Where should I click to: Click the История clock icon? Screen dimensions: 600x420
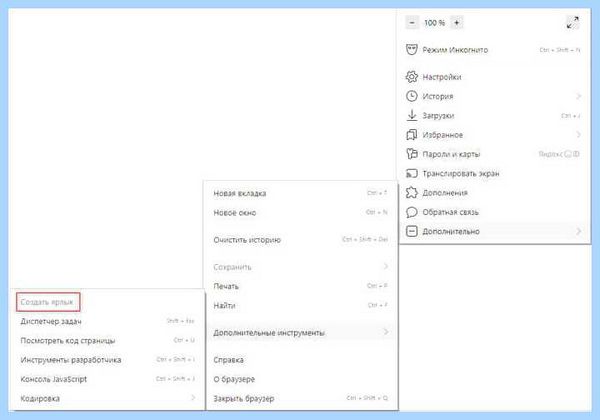tap(412, 96)
